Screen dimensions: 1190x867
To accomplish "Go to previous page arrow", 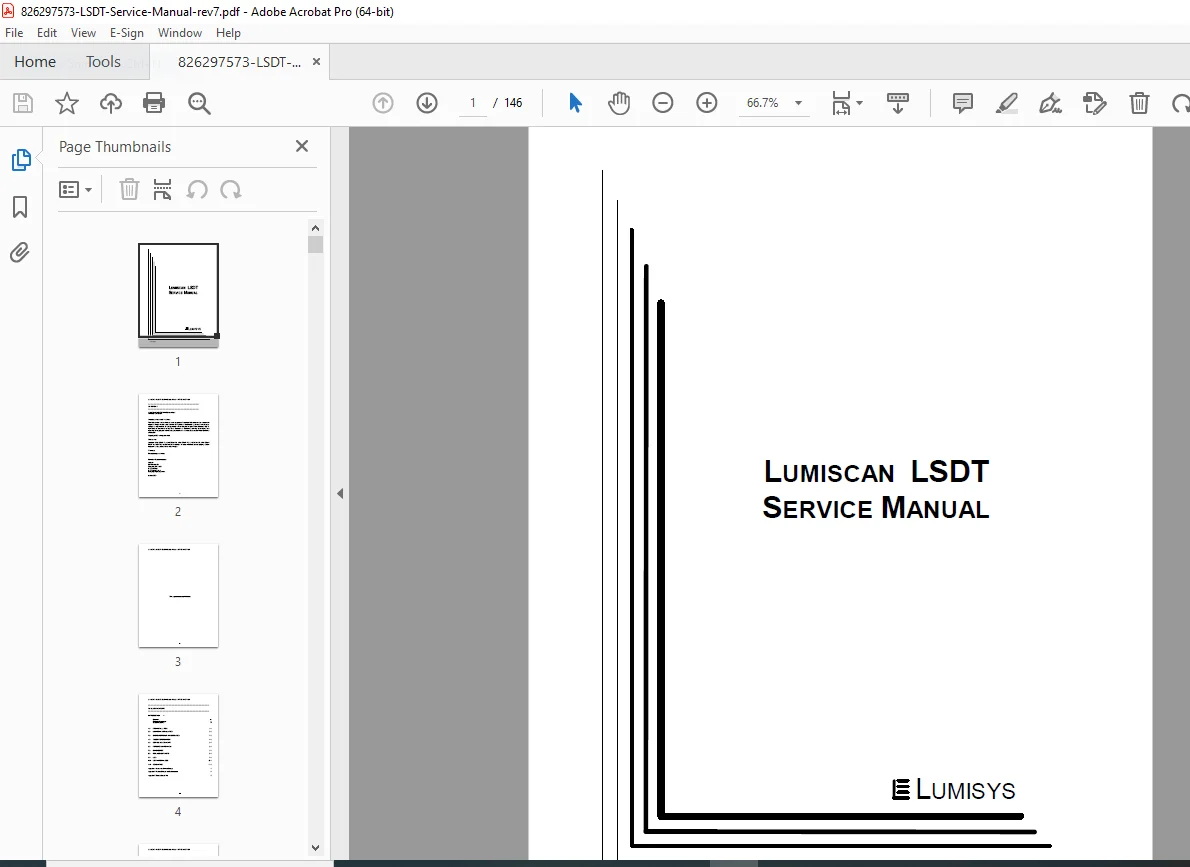I will (383, 103).
